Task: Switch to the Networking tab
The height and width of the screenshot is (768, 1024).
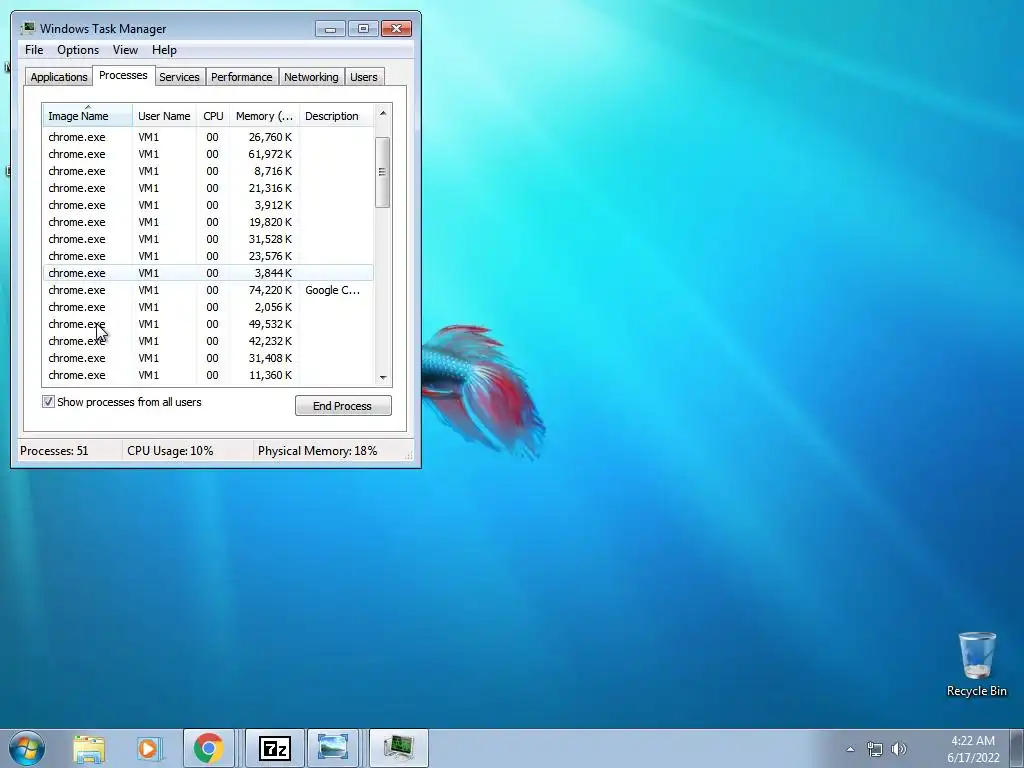Action: click(311, 76)
